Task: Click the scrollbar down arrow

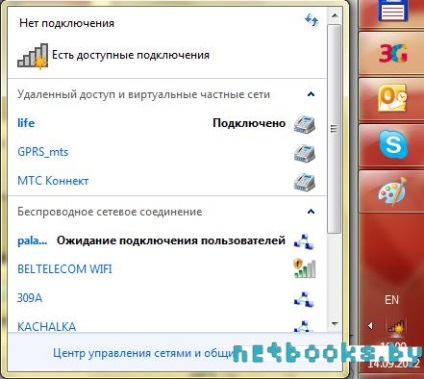Action: pyautogui.click(x=335, y=324)
